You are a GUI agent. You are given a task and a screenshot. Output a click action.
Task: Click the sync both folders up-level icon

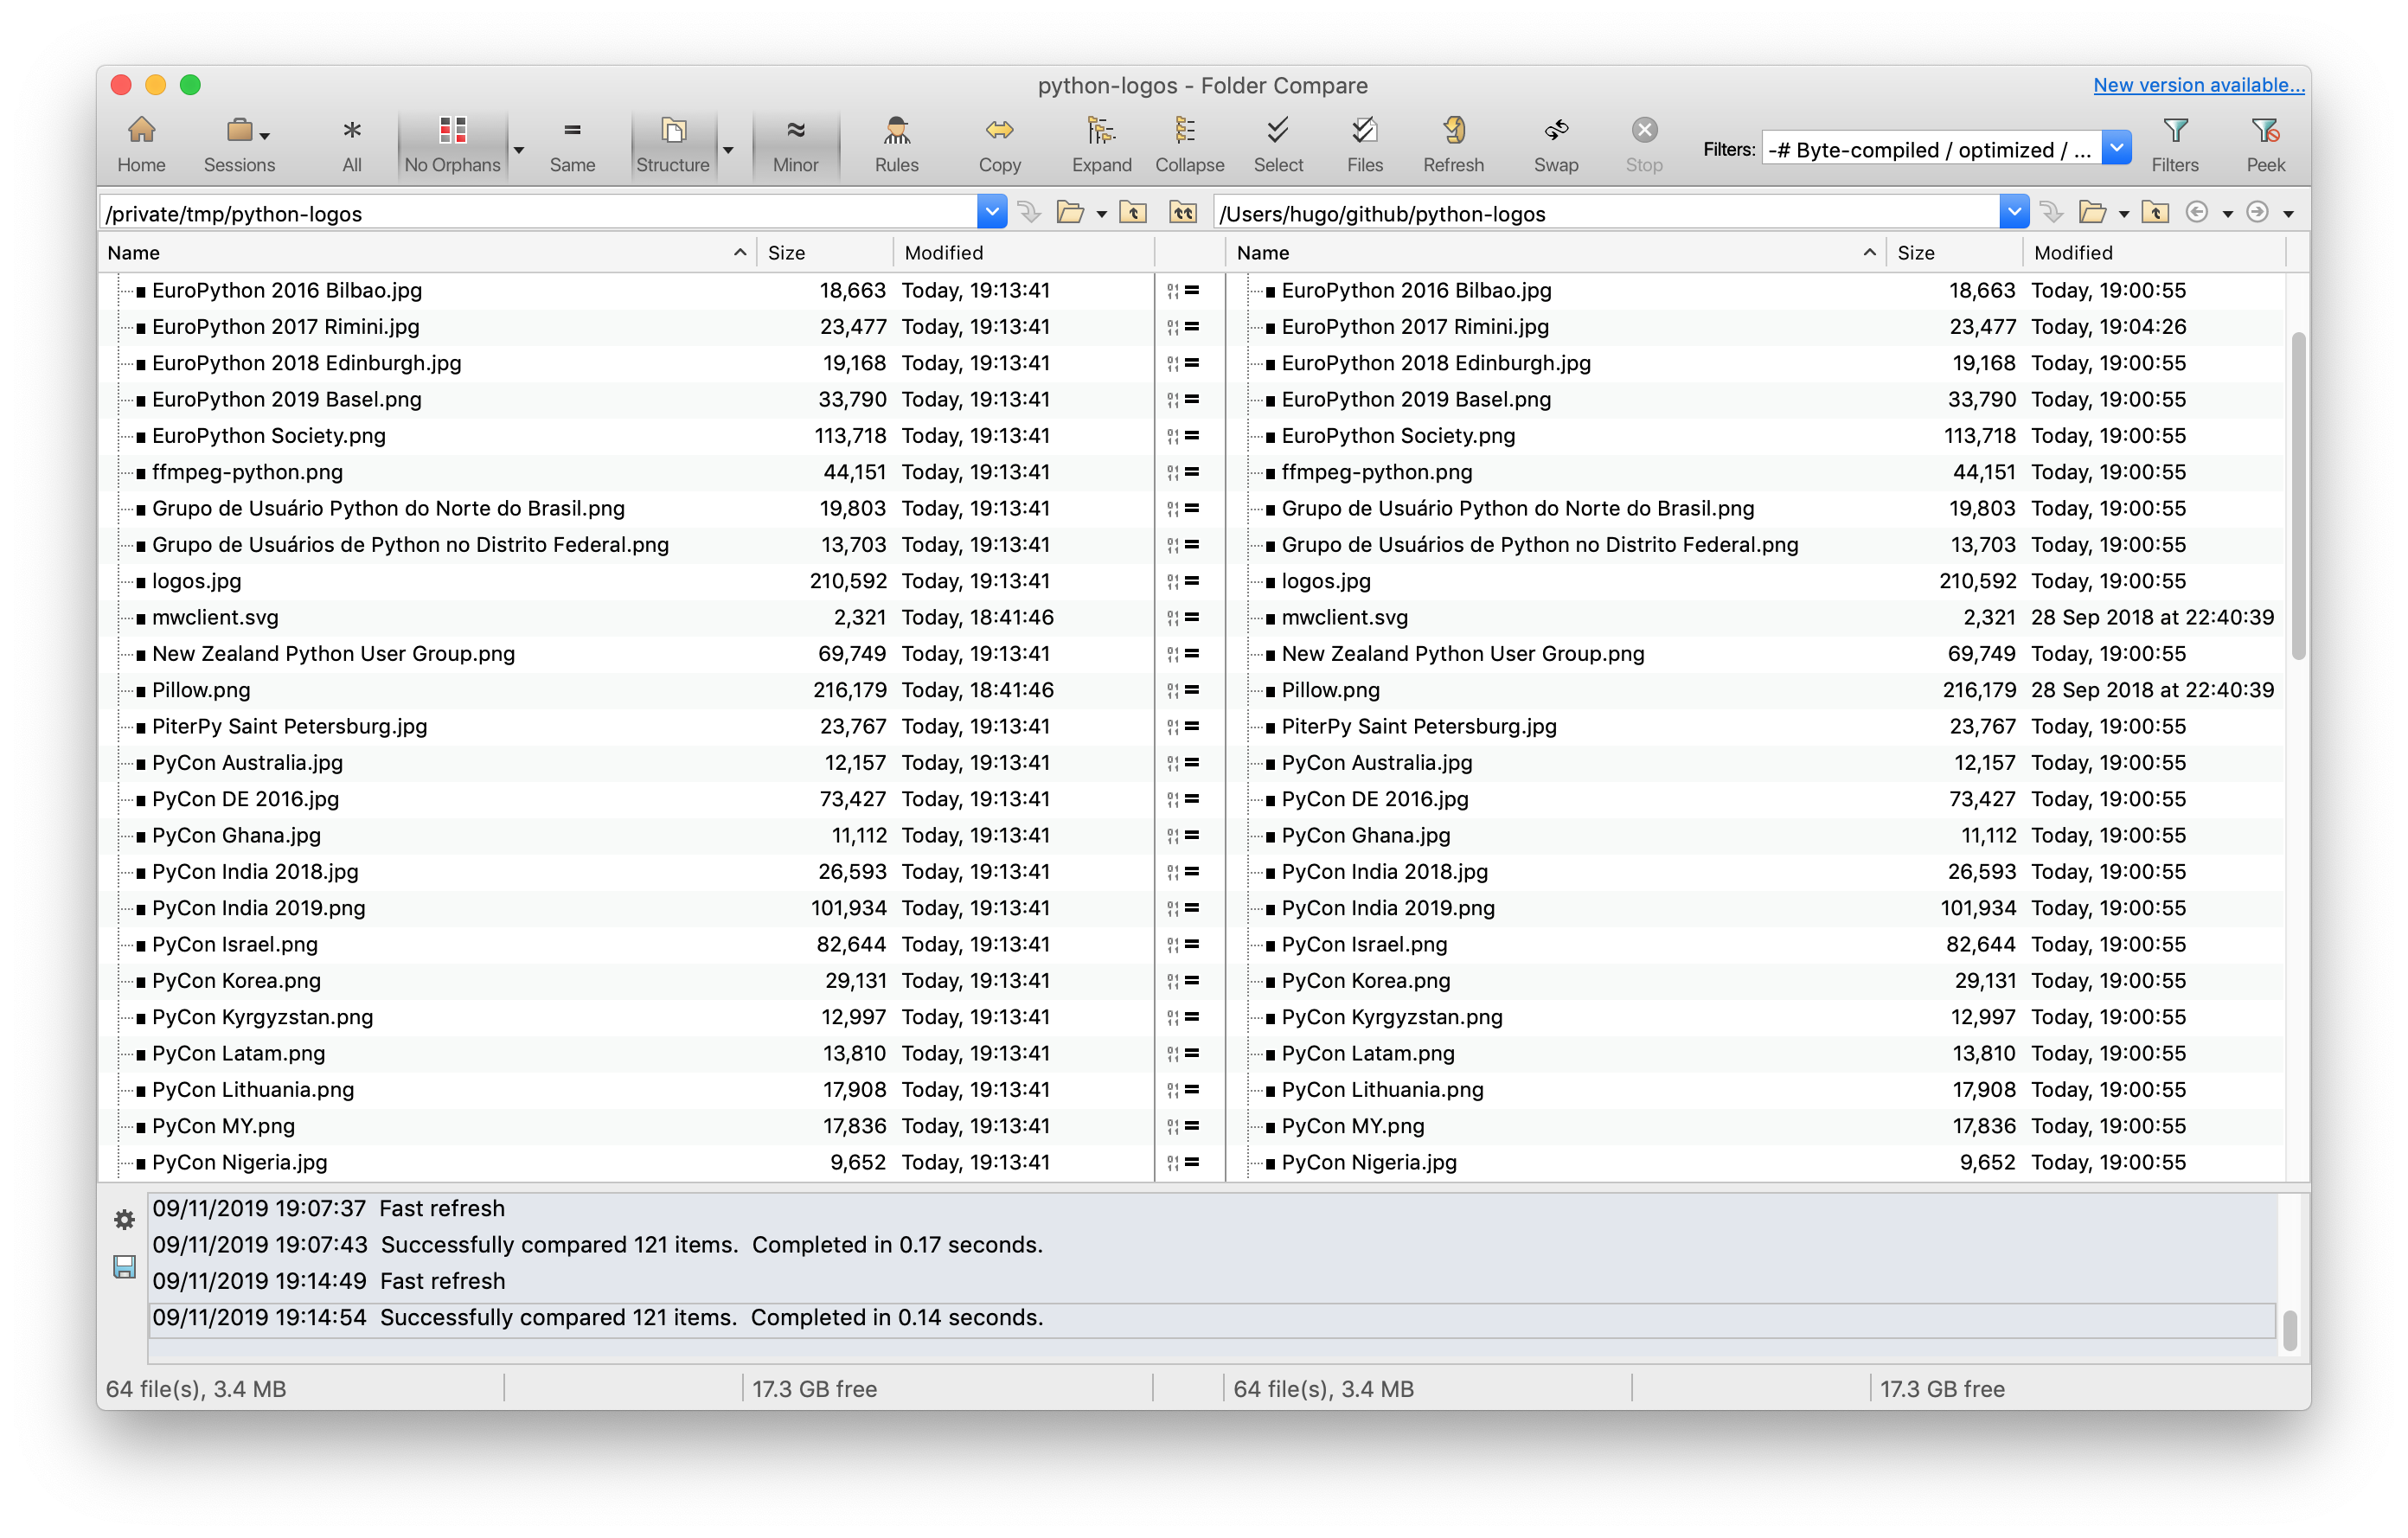point(1183,212)
